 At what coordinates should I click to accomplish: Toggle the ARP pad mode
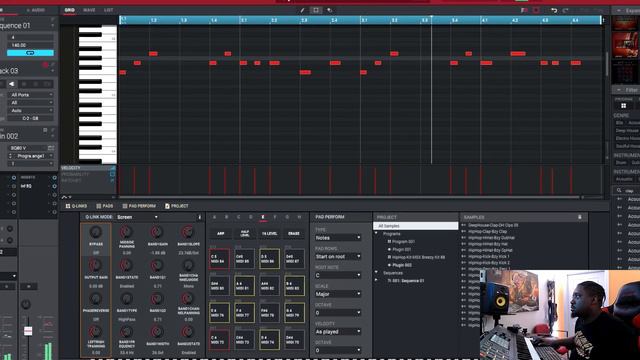pos(220,233)
